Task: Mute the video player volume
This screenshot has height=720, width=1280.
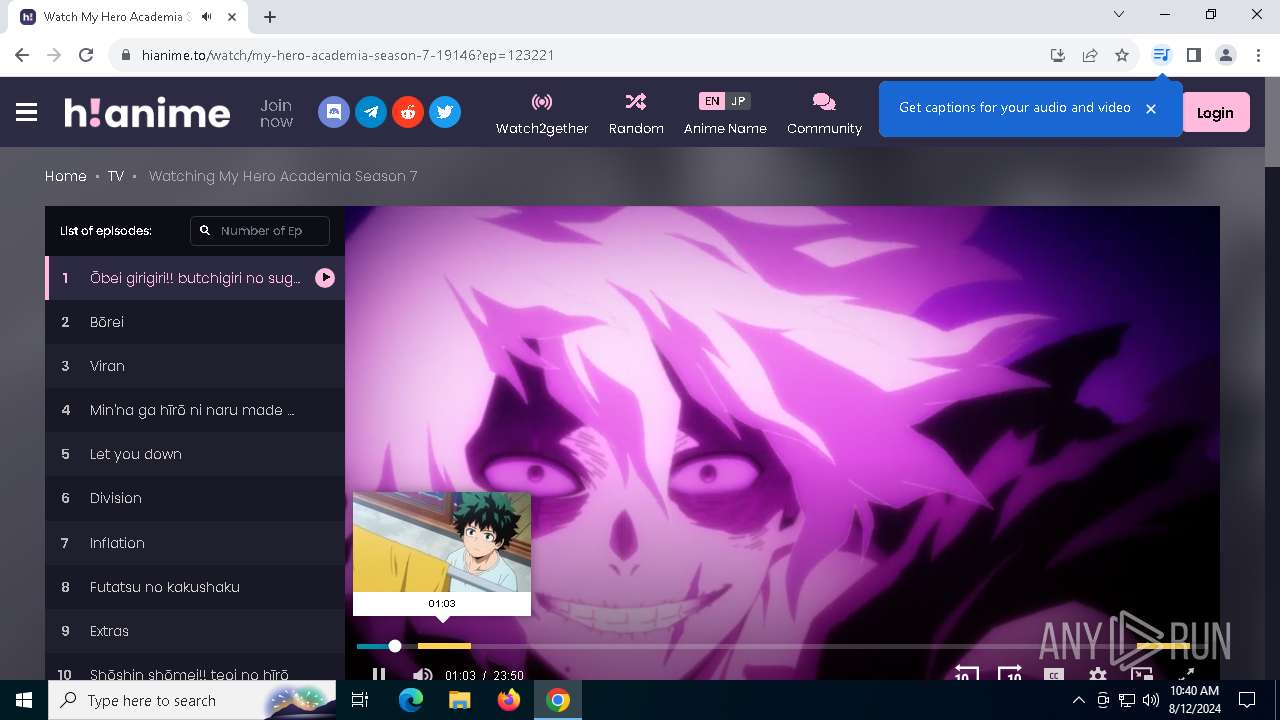Action: 422,675
